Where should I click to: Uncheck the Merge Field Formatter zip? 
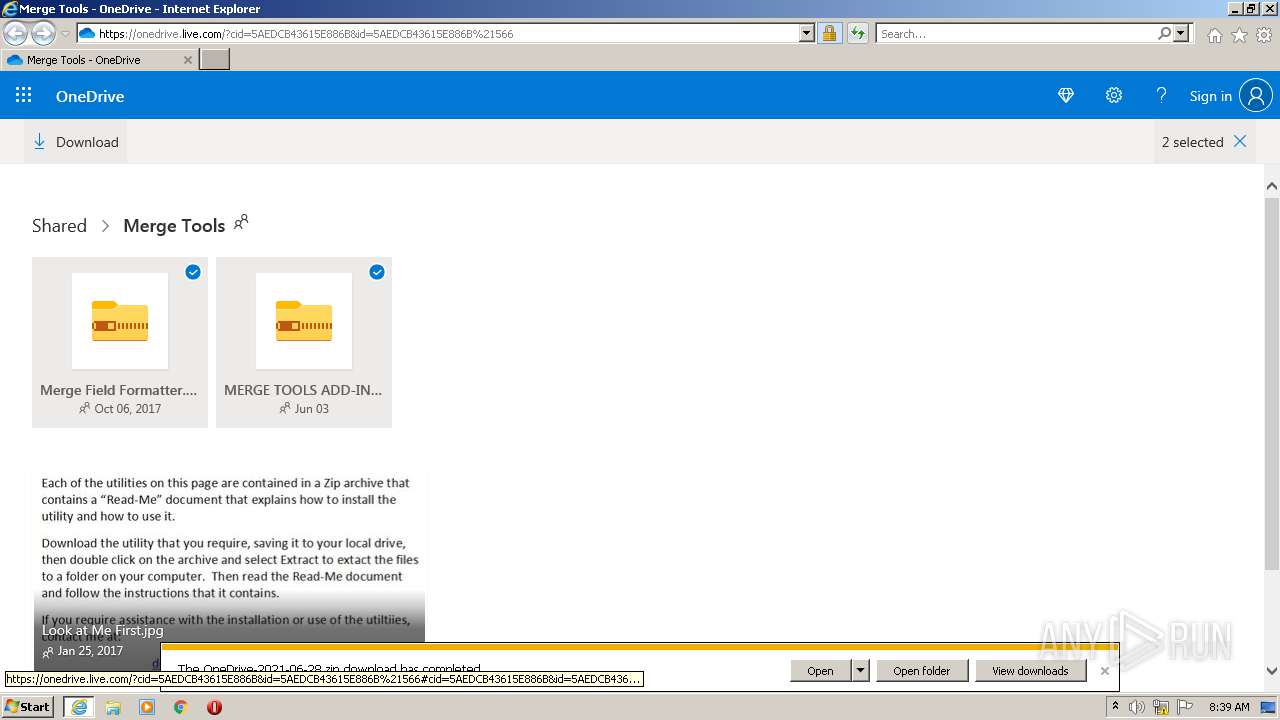pyautogui.click(x=193, y=272)
